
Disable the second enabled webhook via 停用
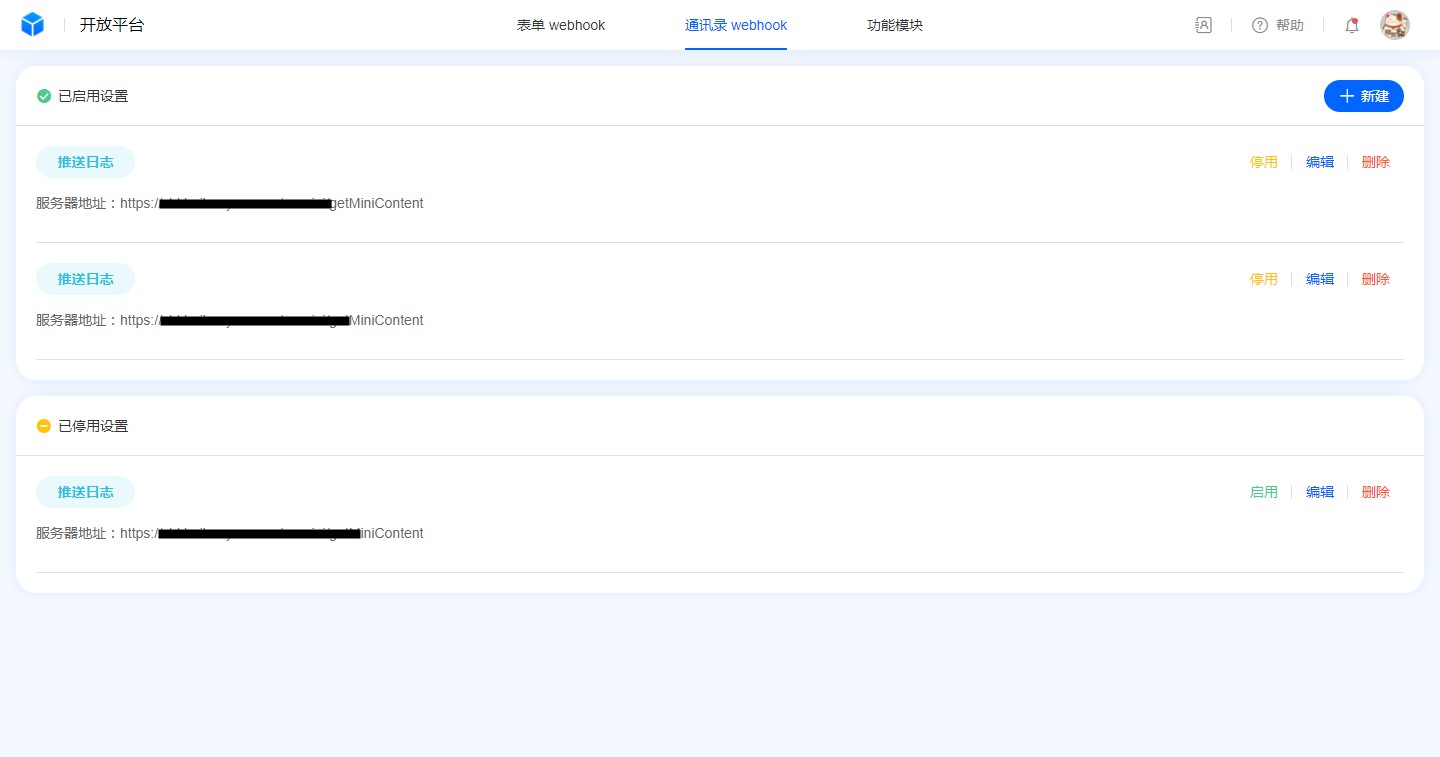tap(1263, 279)
